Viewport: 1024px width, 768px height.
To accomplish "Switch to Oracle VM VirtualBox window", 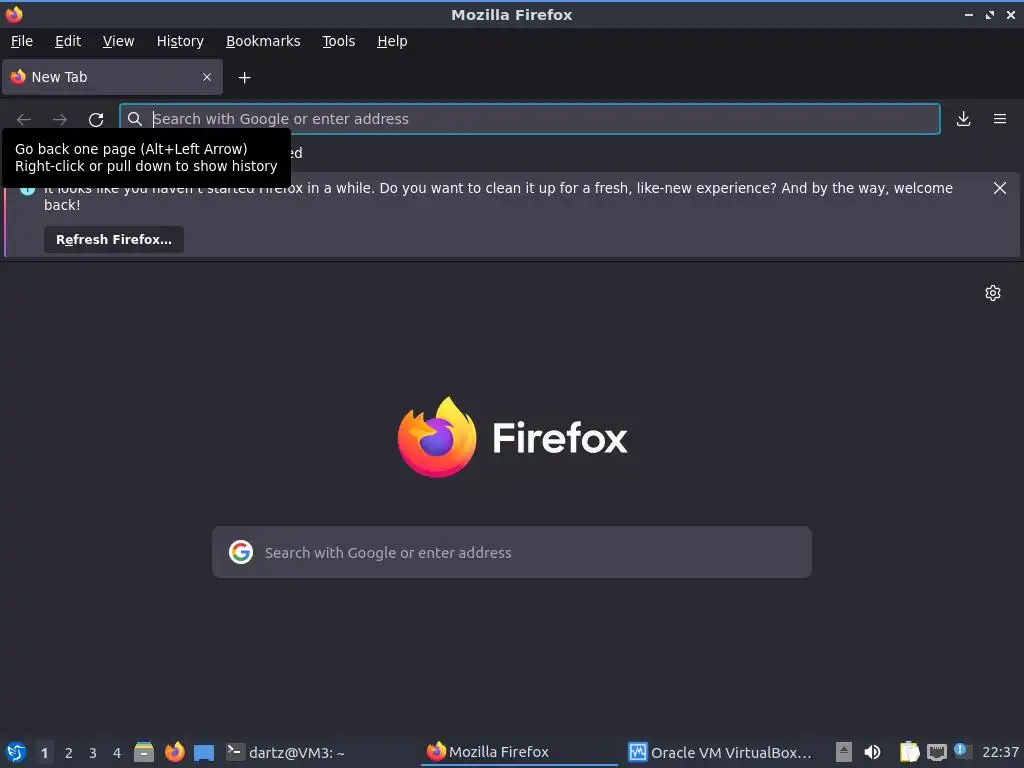I will pyautogui.click(x=720, y=752).
